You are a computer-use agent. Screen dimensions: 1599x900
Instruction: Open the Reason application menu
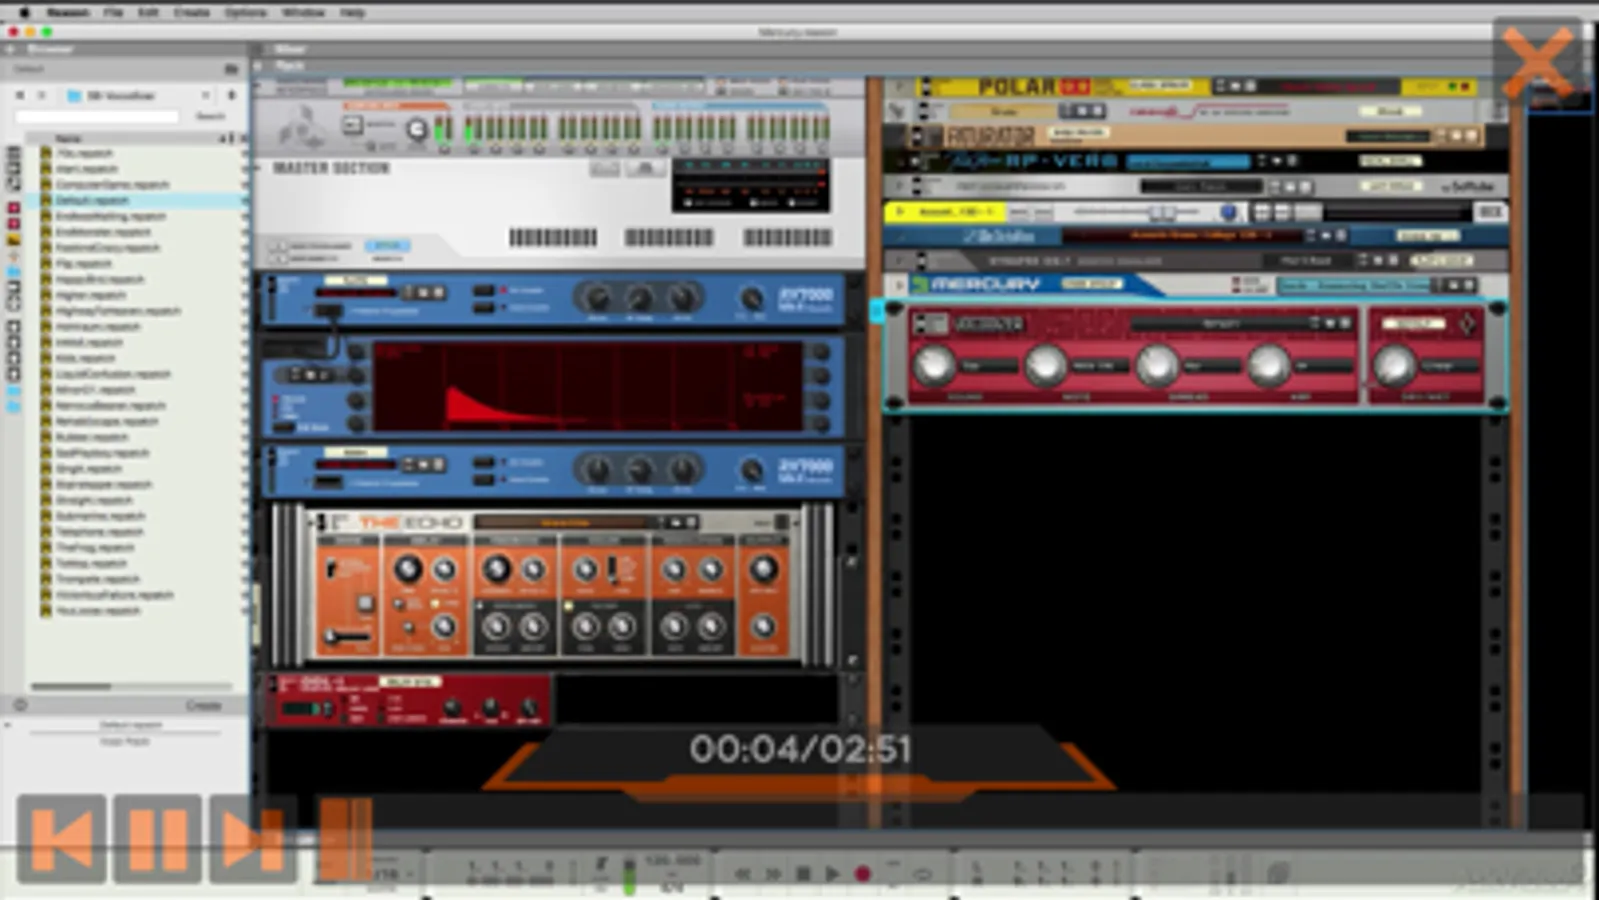(x=68, y=12)
